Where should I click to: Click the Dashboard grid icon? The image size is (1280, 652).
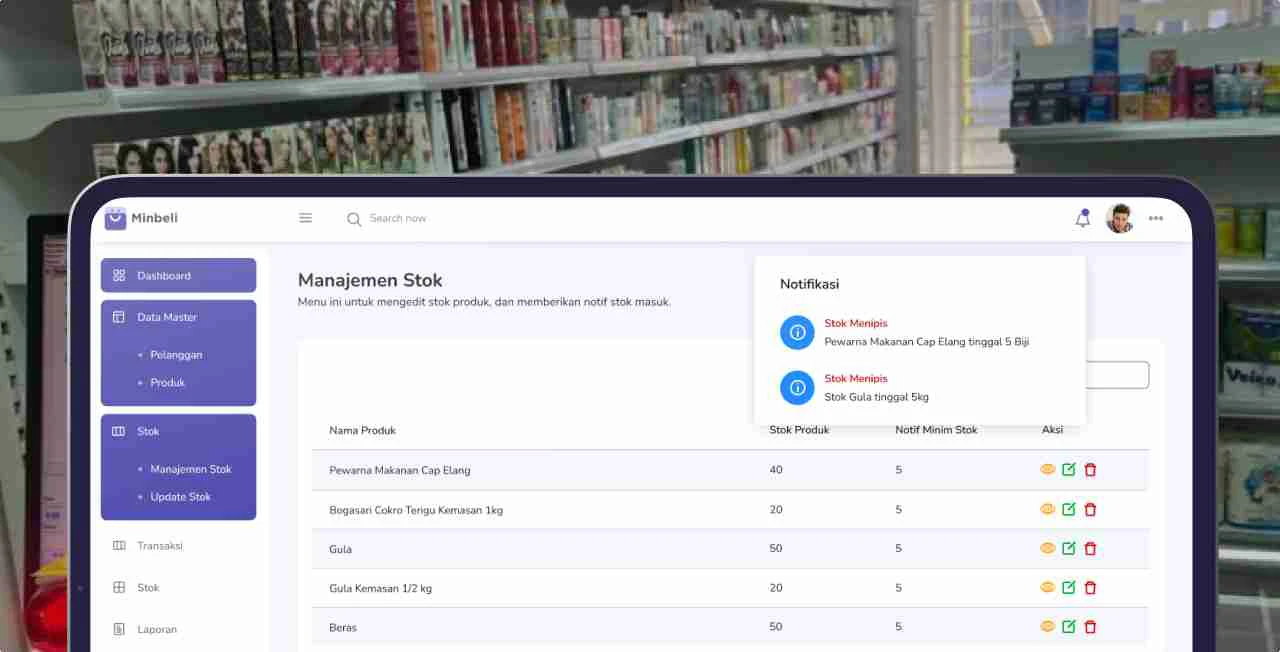tap(119, 275)
